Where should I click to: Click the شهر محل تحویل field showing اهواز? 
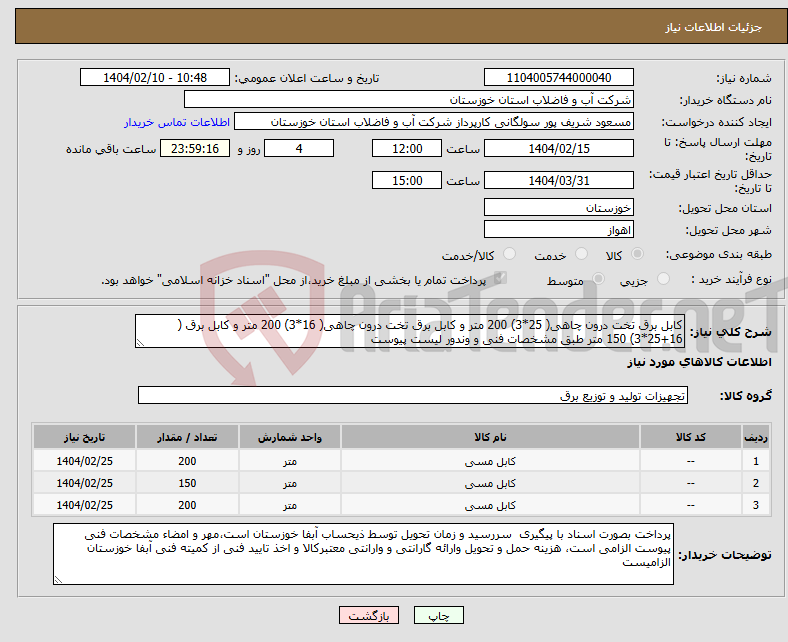(x=558, y=229)
